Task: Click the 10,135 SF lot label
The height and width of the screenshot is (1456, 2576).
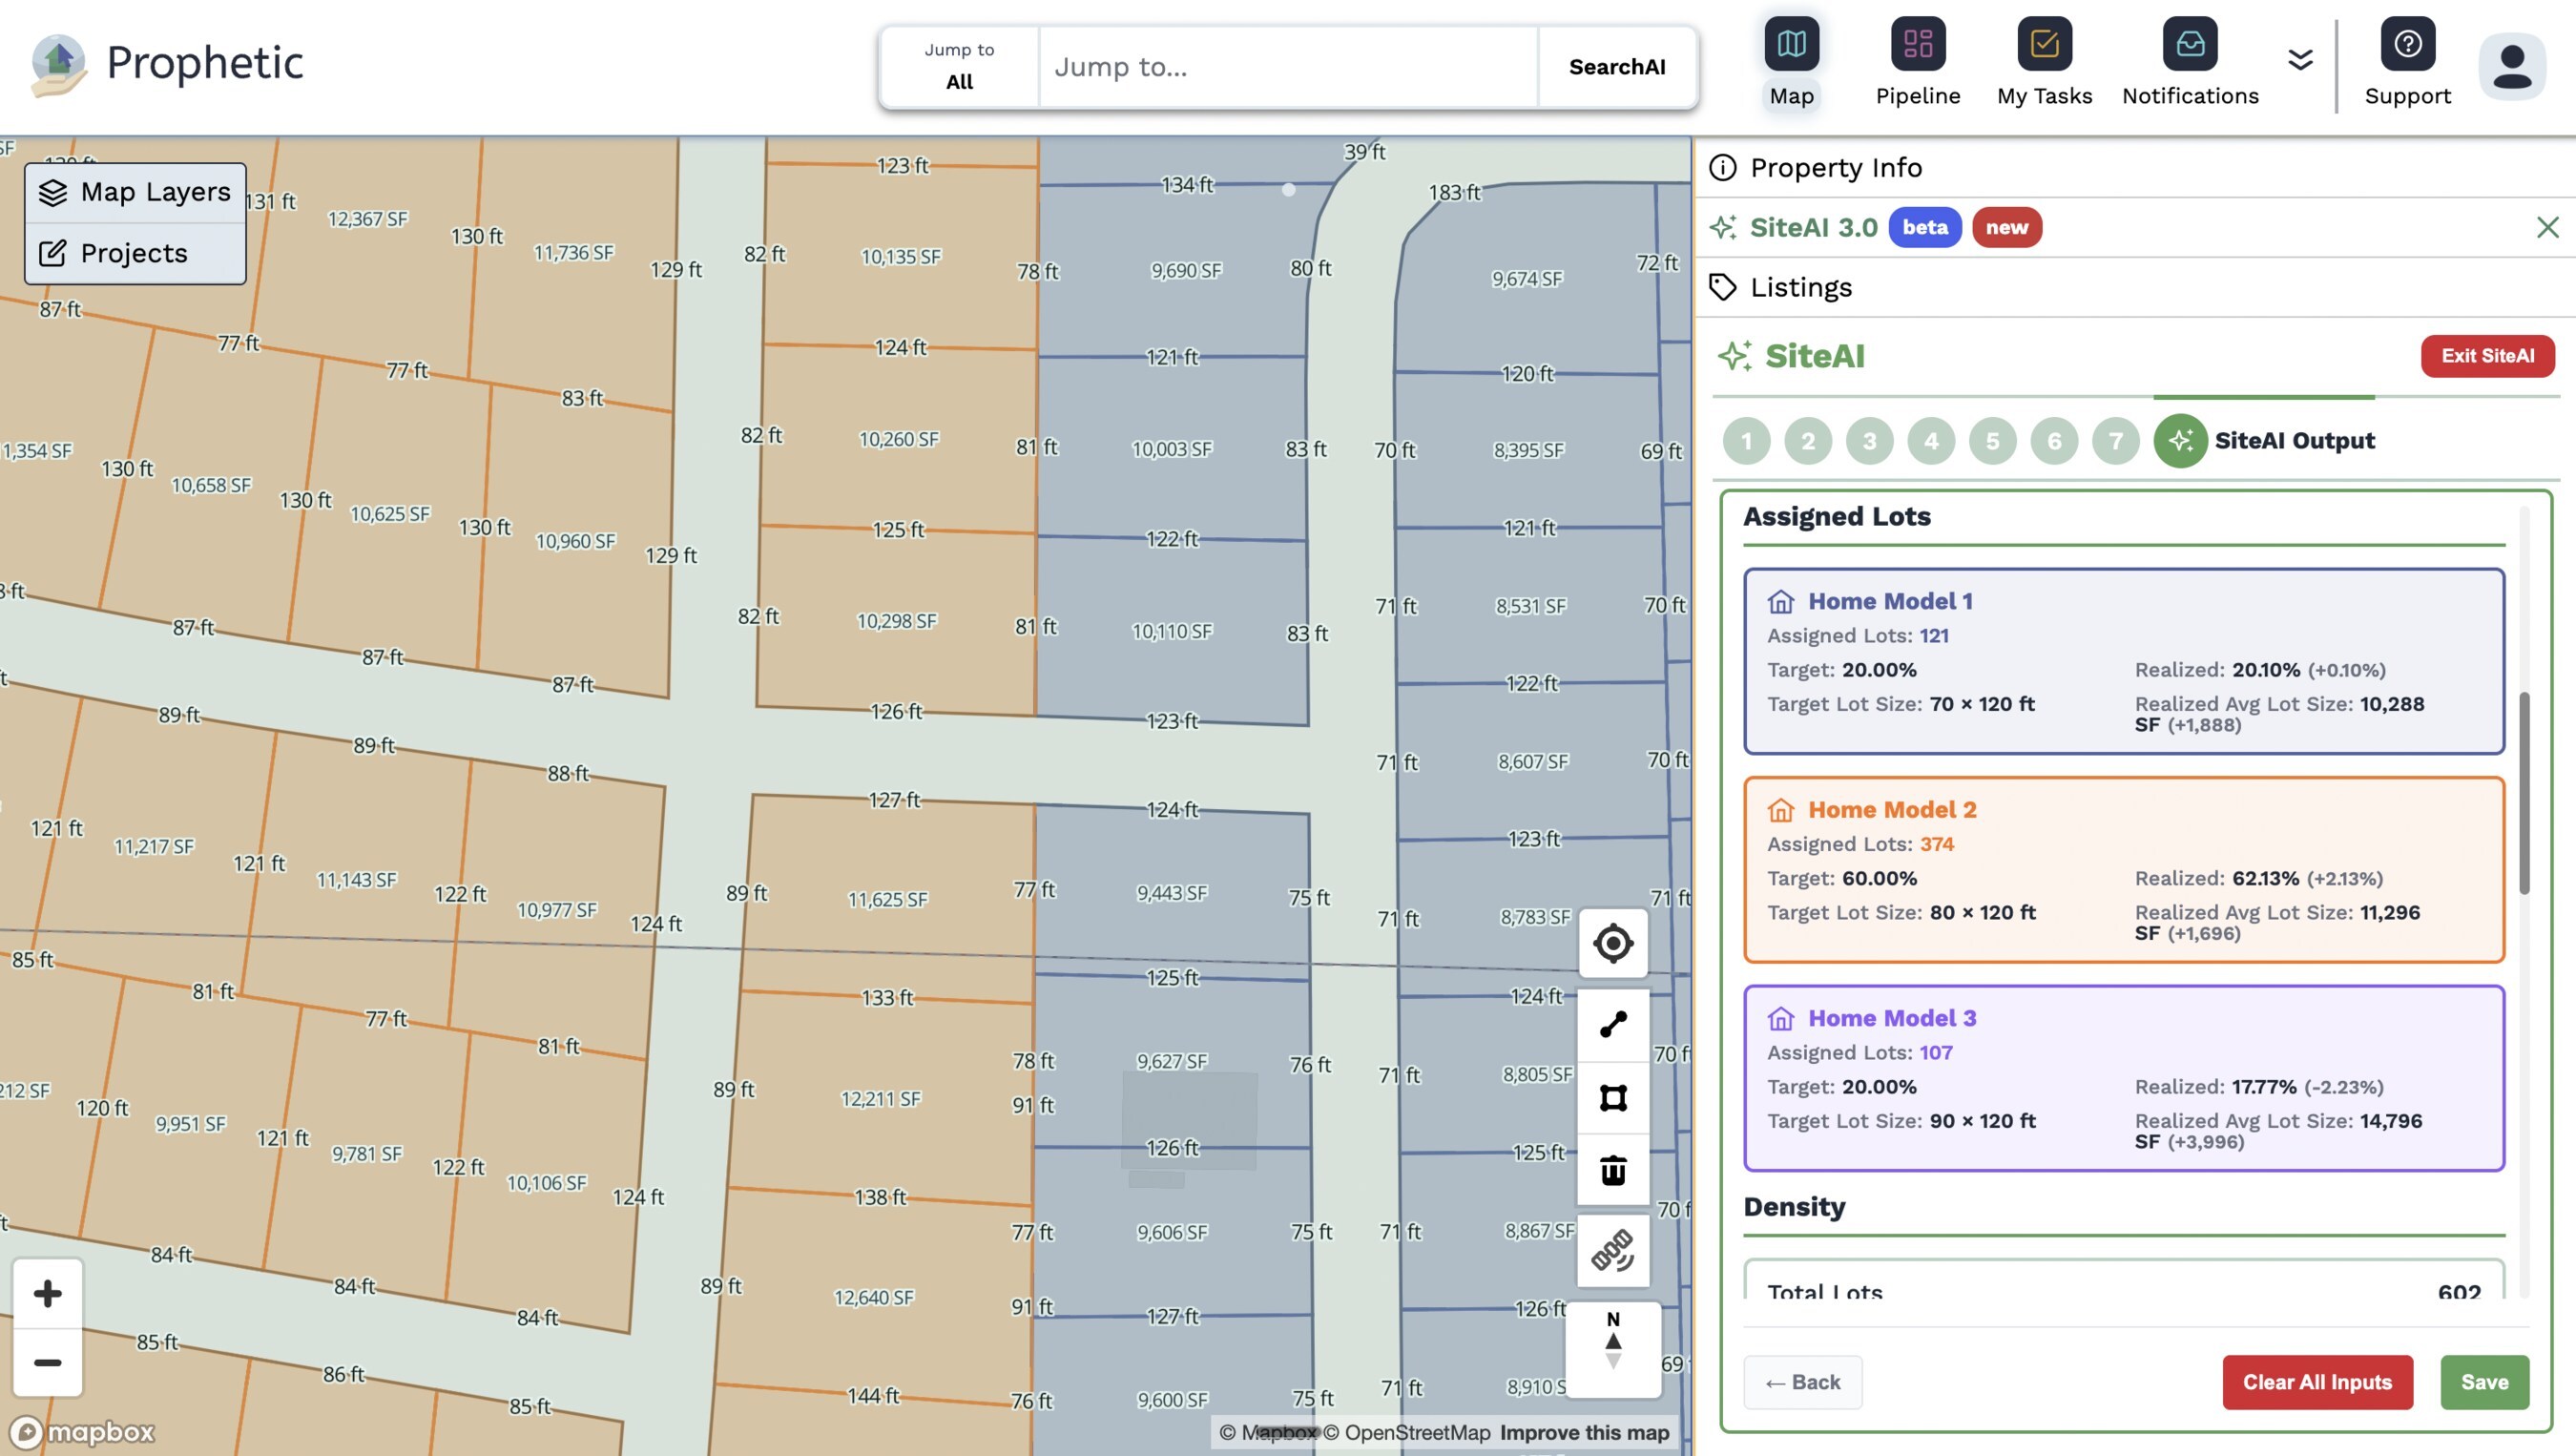Action: click(901, 257)
